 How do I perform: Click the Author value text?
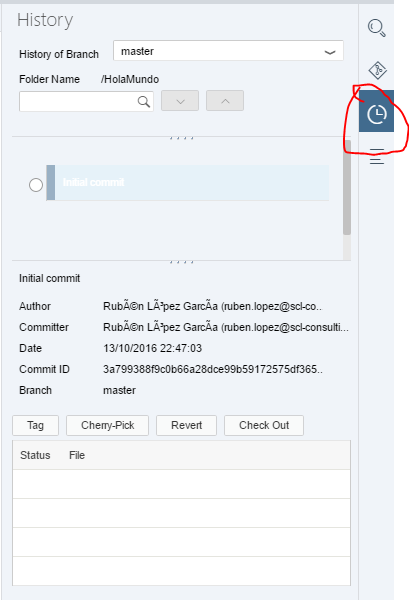point(213,307)
